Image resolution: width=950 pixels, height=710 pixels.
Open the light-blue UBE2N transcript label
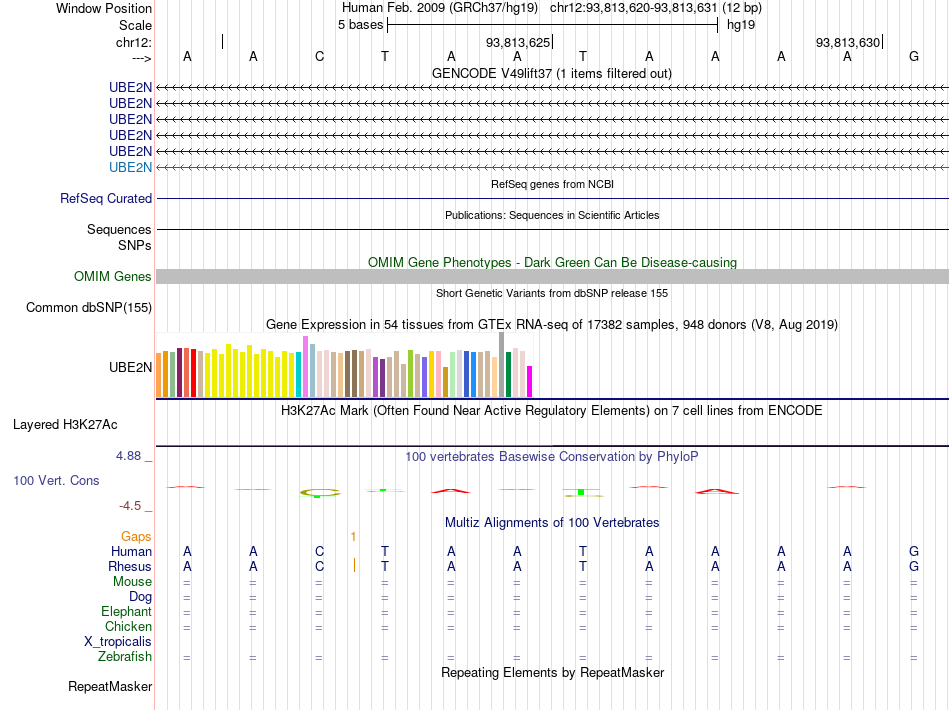click(130, 167)
